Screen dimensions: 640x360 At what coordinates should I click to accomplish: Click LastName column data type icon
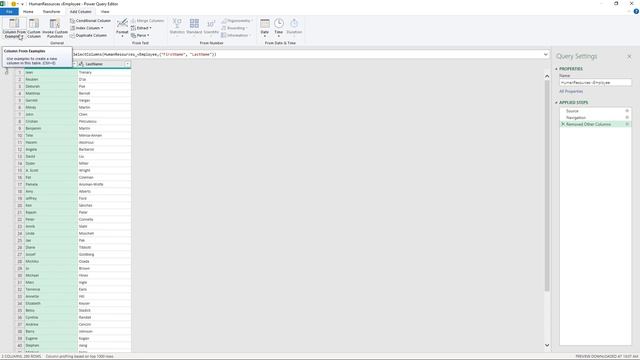click(81, 64)
